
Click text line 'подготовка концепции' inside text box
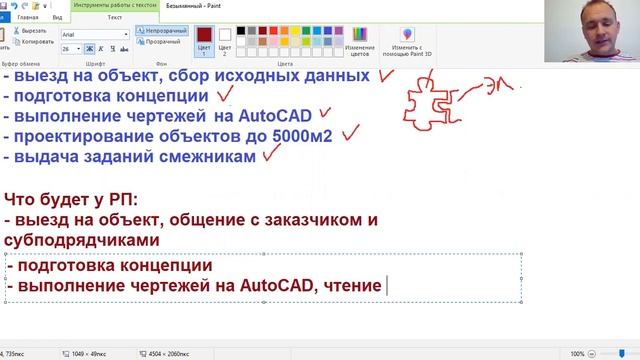point(110,266)
